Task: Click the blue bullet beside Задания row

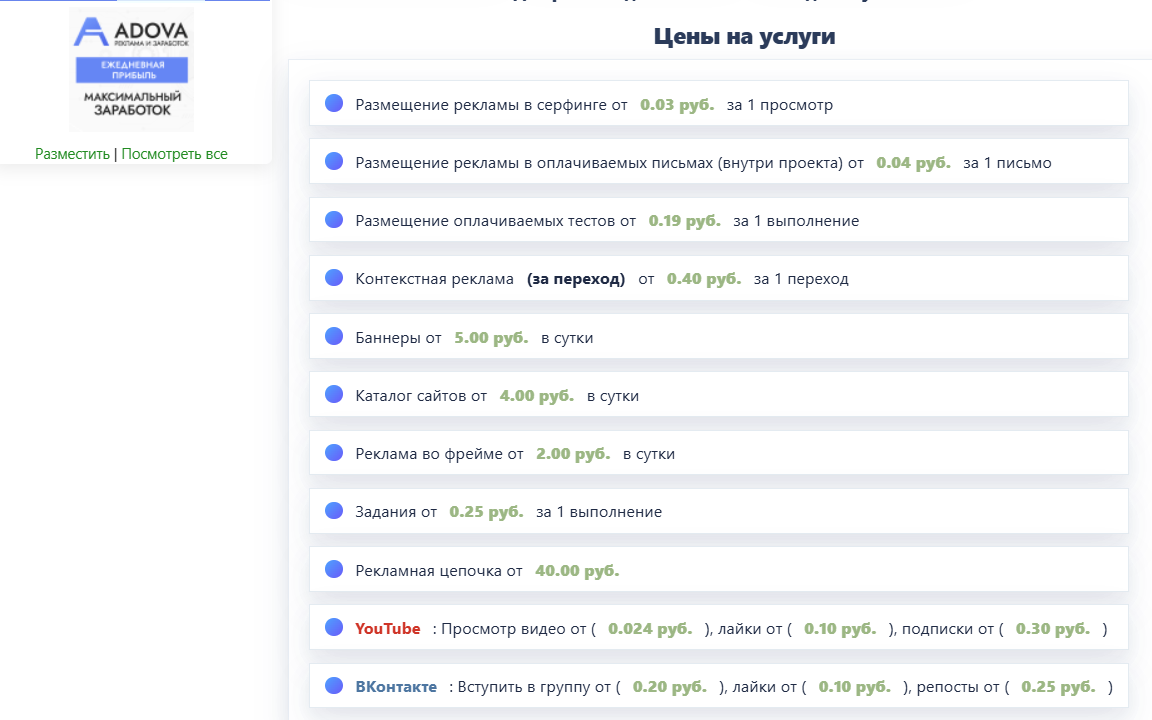Action: (x=335, y=510)
